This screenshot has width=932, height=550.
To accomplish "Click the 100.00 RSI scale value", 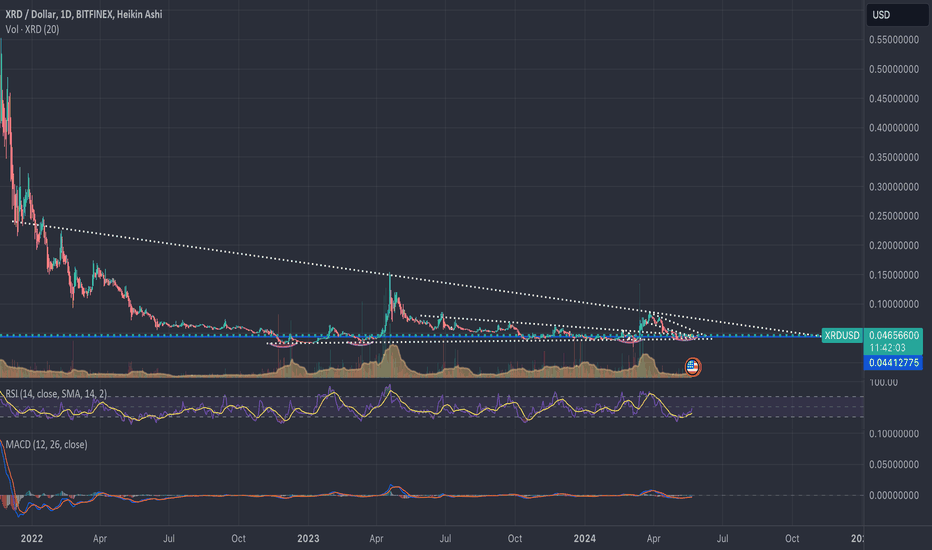I will click(883, 382).
